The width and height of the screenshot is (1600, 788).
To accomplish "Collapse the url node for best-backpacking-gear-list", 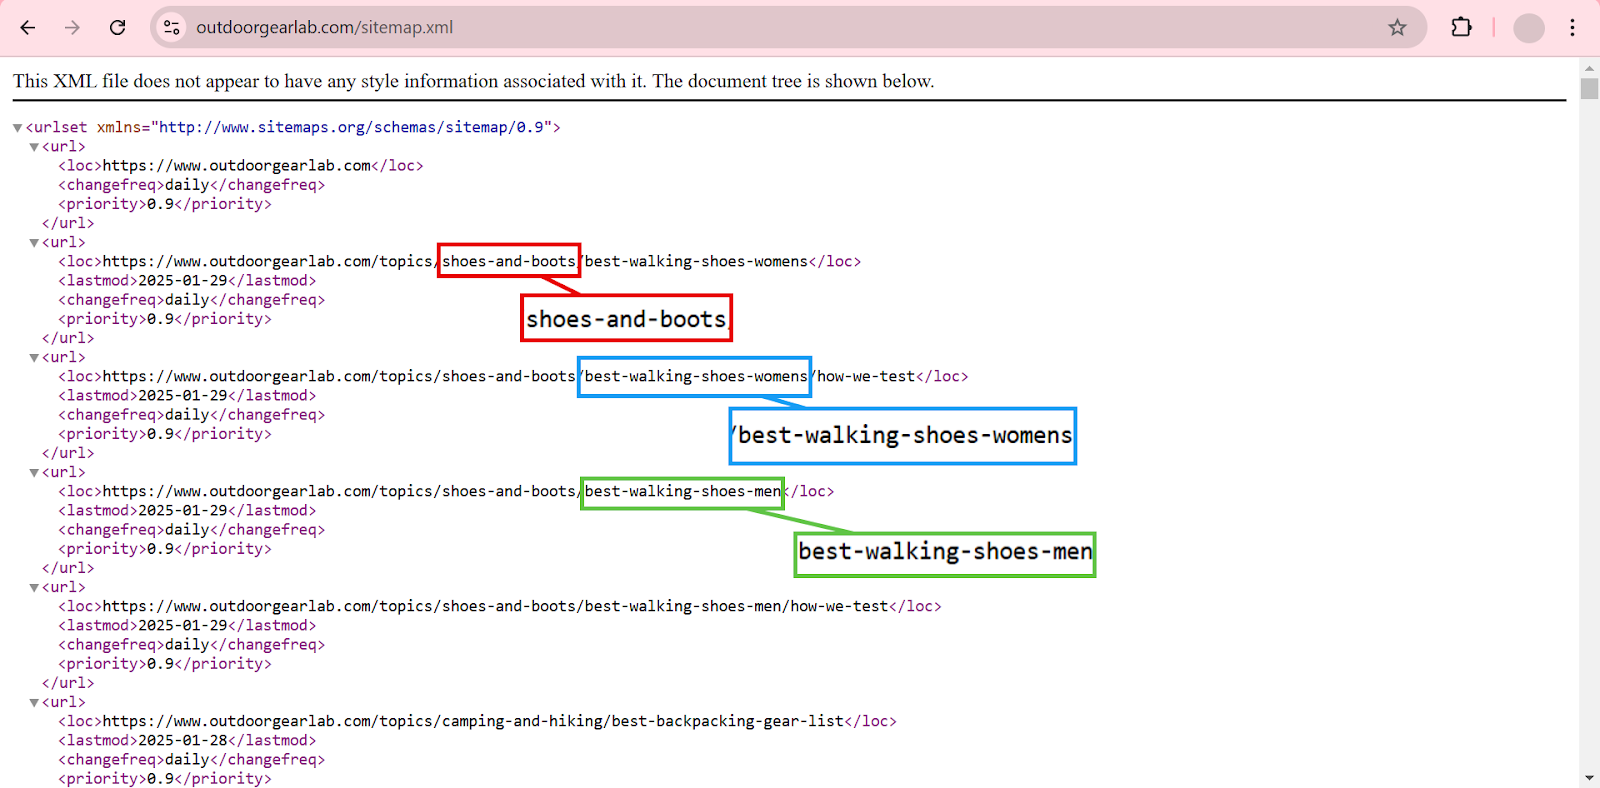I will (x=34, y=703).
